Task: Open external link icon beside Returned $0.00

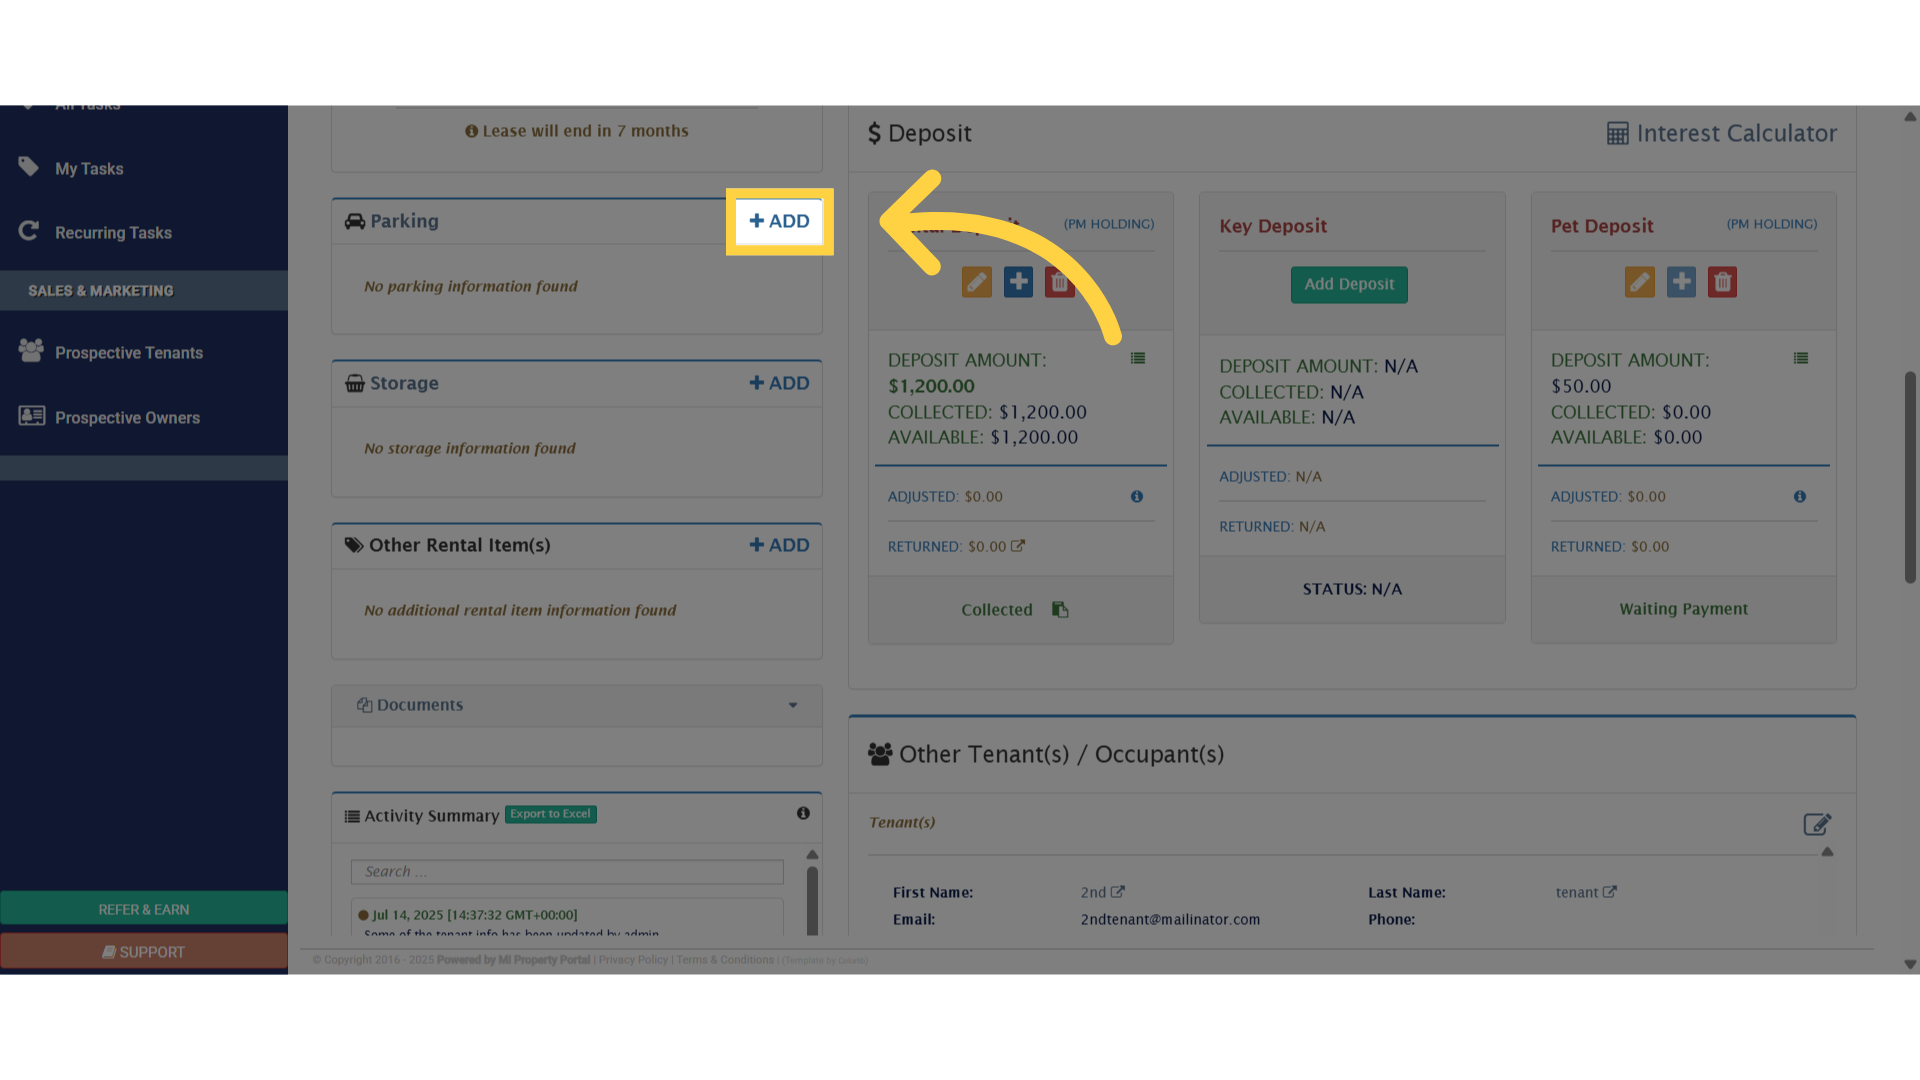Action: click(x=1018, y=546)
